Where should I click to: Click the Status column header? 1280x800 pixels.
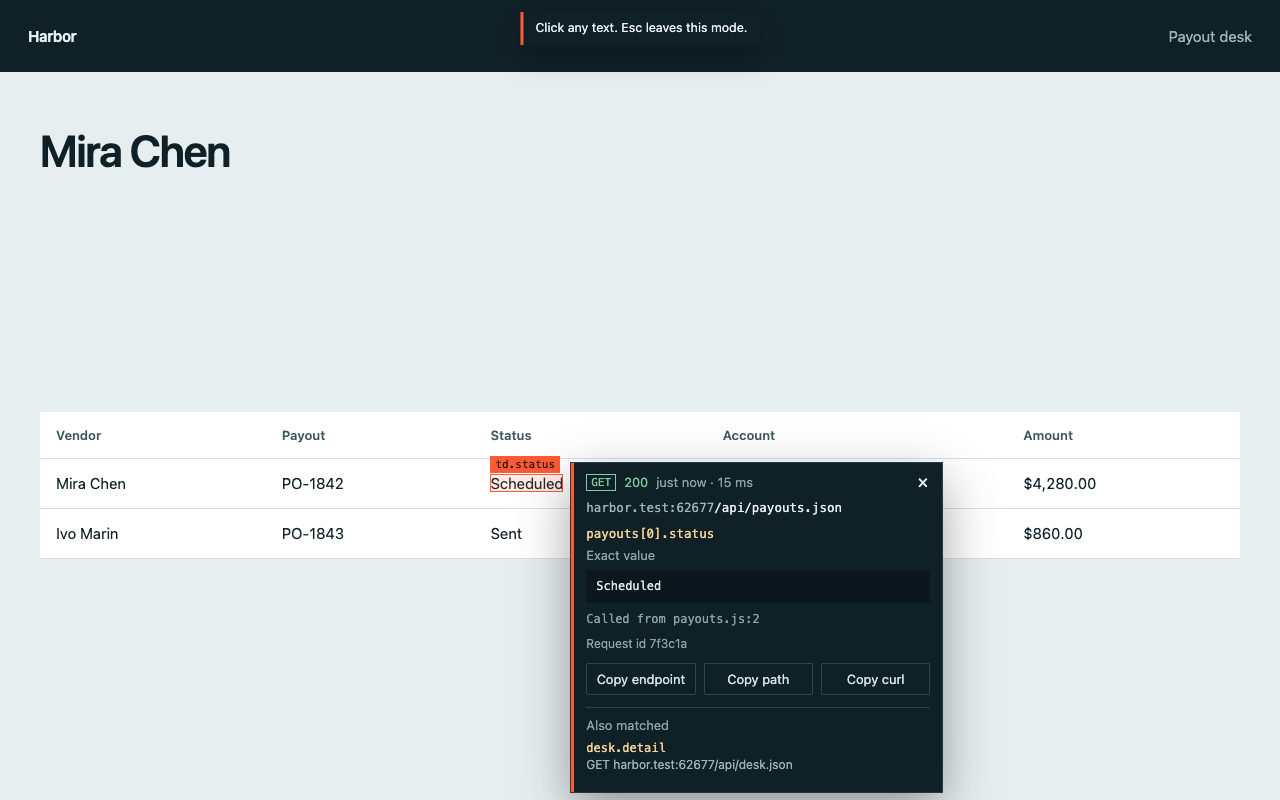point(511,436)
